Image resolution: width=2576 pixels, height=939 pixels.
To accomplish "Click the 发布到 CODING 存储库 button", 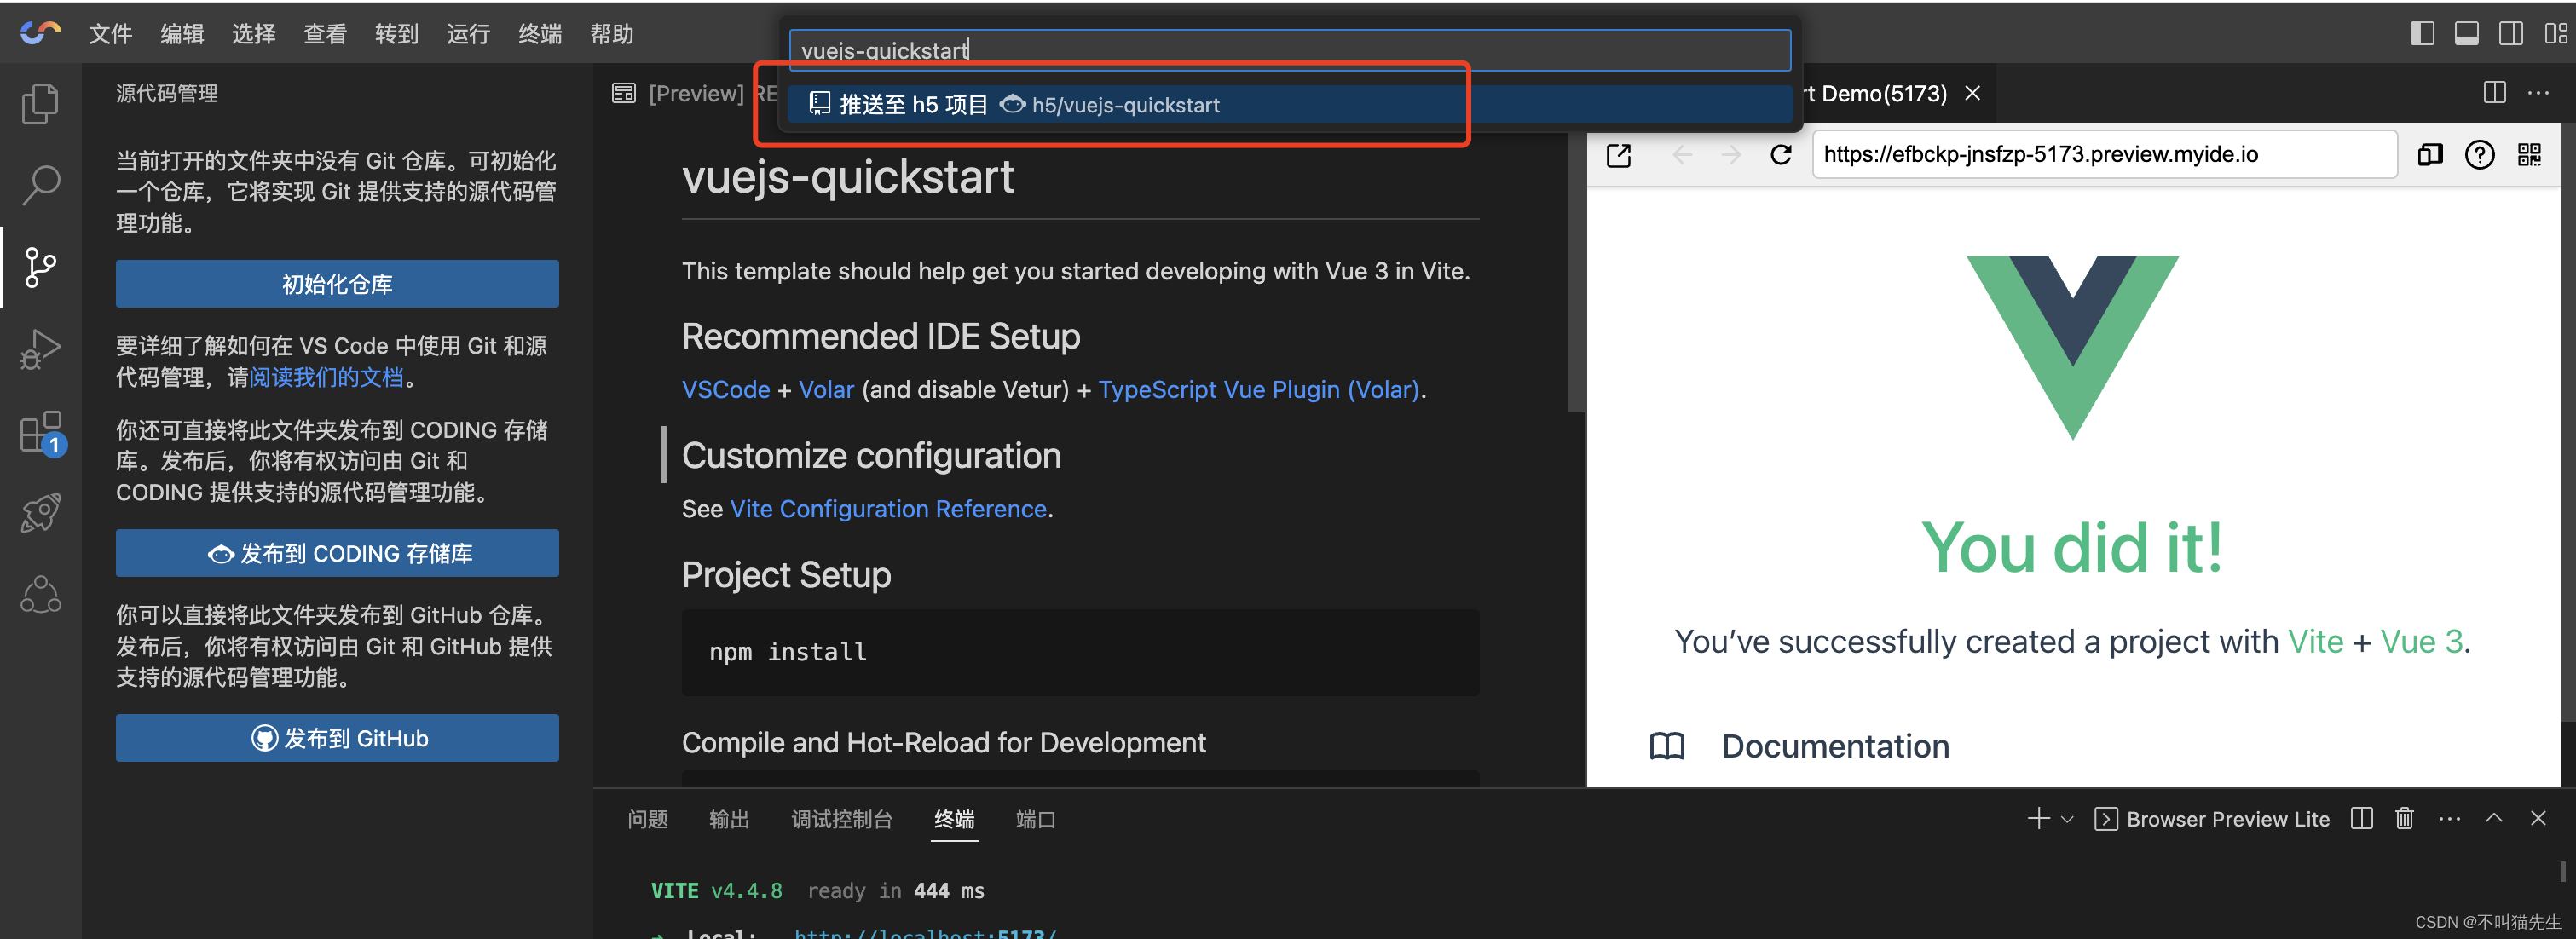I will (337, 553).
